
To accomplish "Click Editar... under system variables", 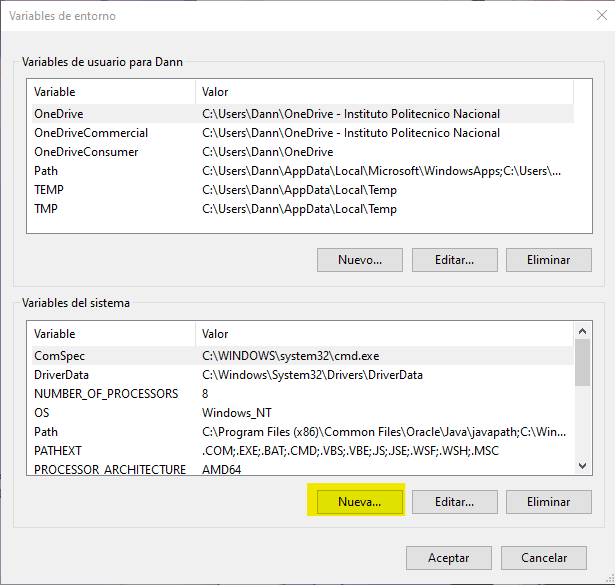I will pos(455,502).
